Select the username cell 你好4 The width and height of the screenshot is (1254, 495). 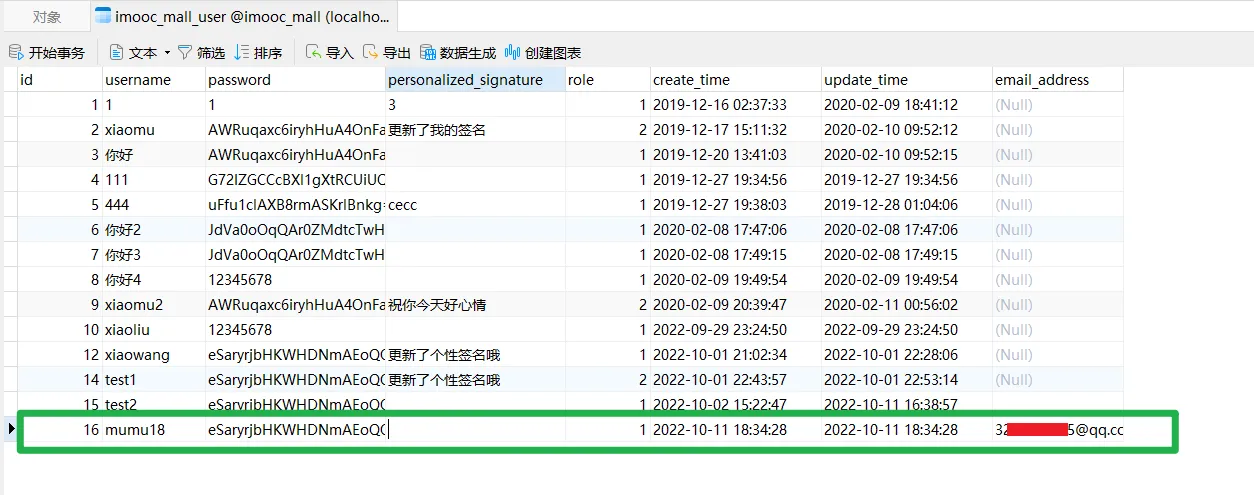pos(154,280)
